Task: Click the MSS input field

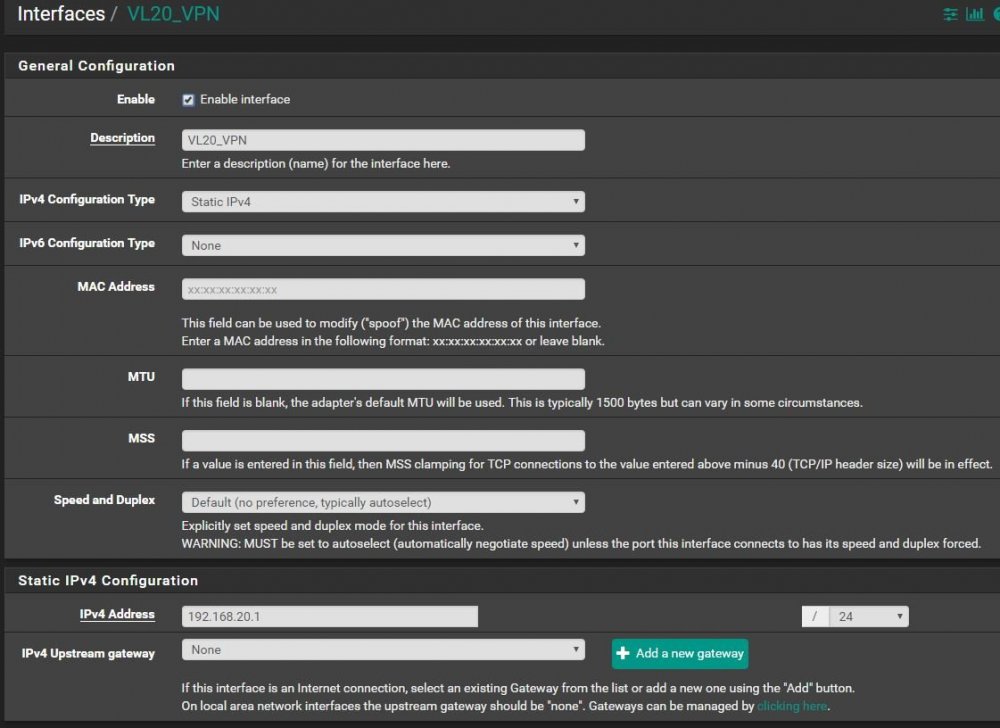Action: click(x=383, y=440)
